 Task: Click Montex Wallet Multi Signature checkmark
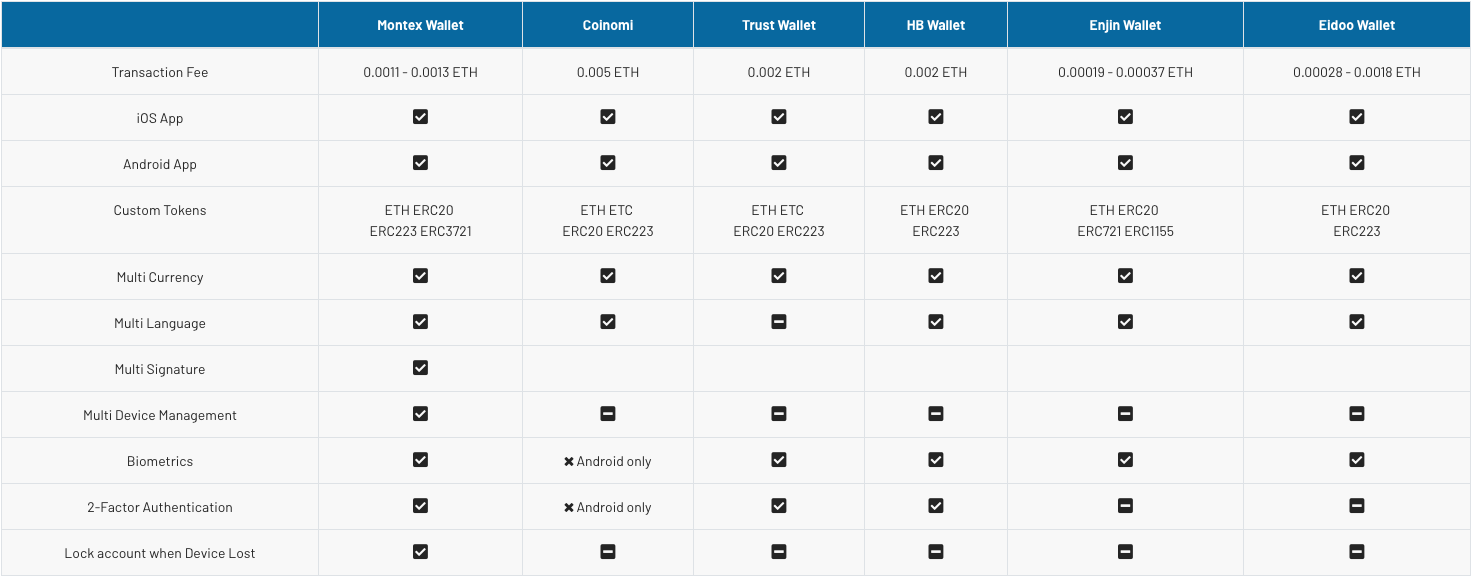(420, 368)
